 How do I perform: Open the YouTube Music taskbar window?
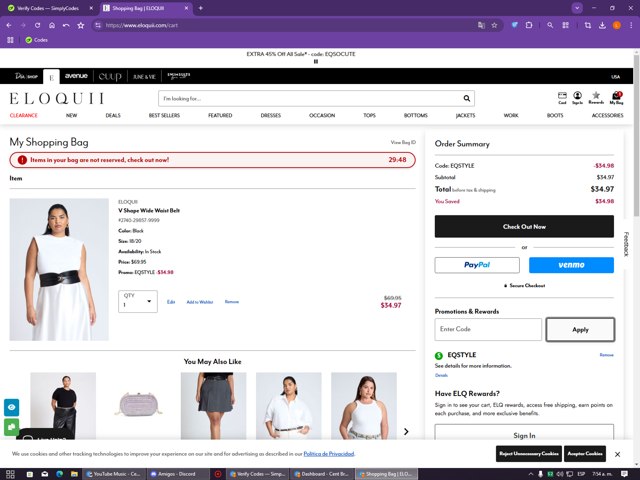(x=114, y=474)
